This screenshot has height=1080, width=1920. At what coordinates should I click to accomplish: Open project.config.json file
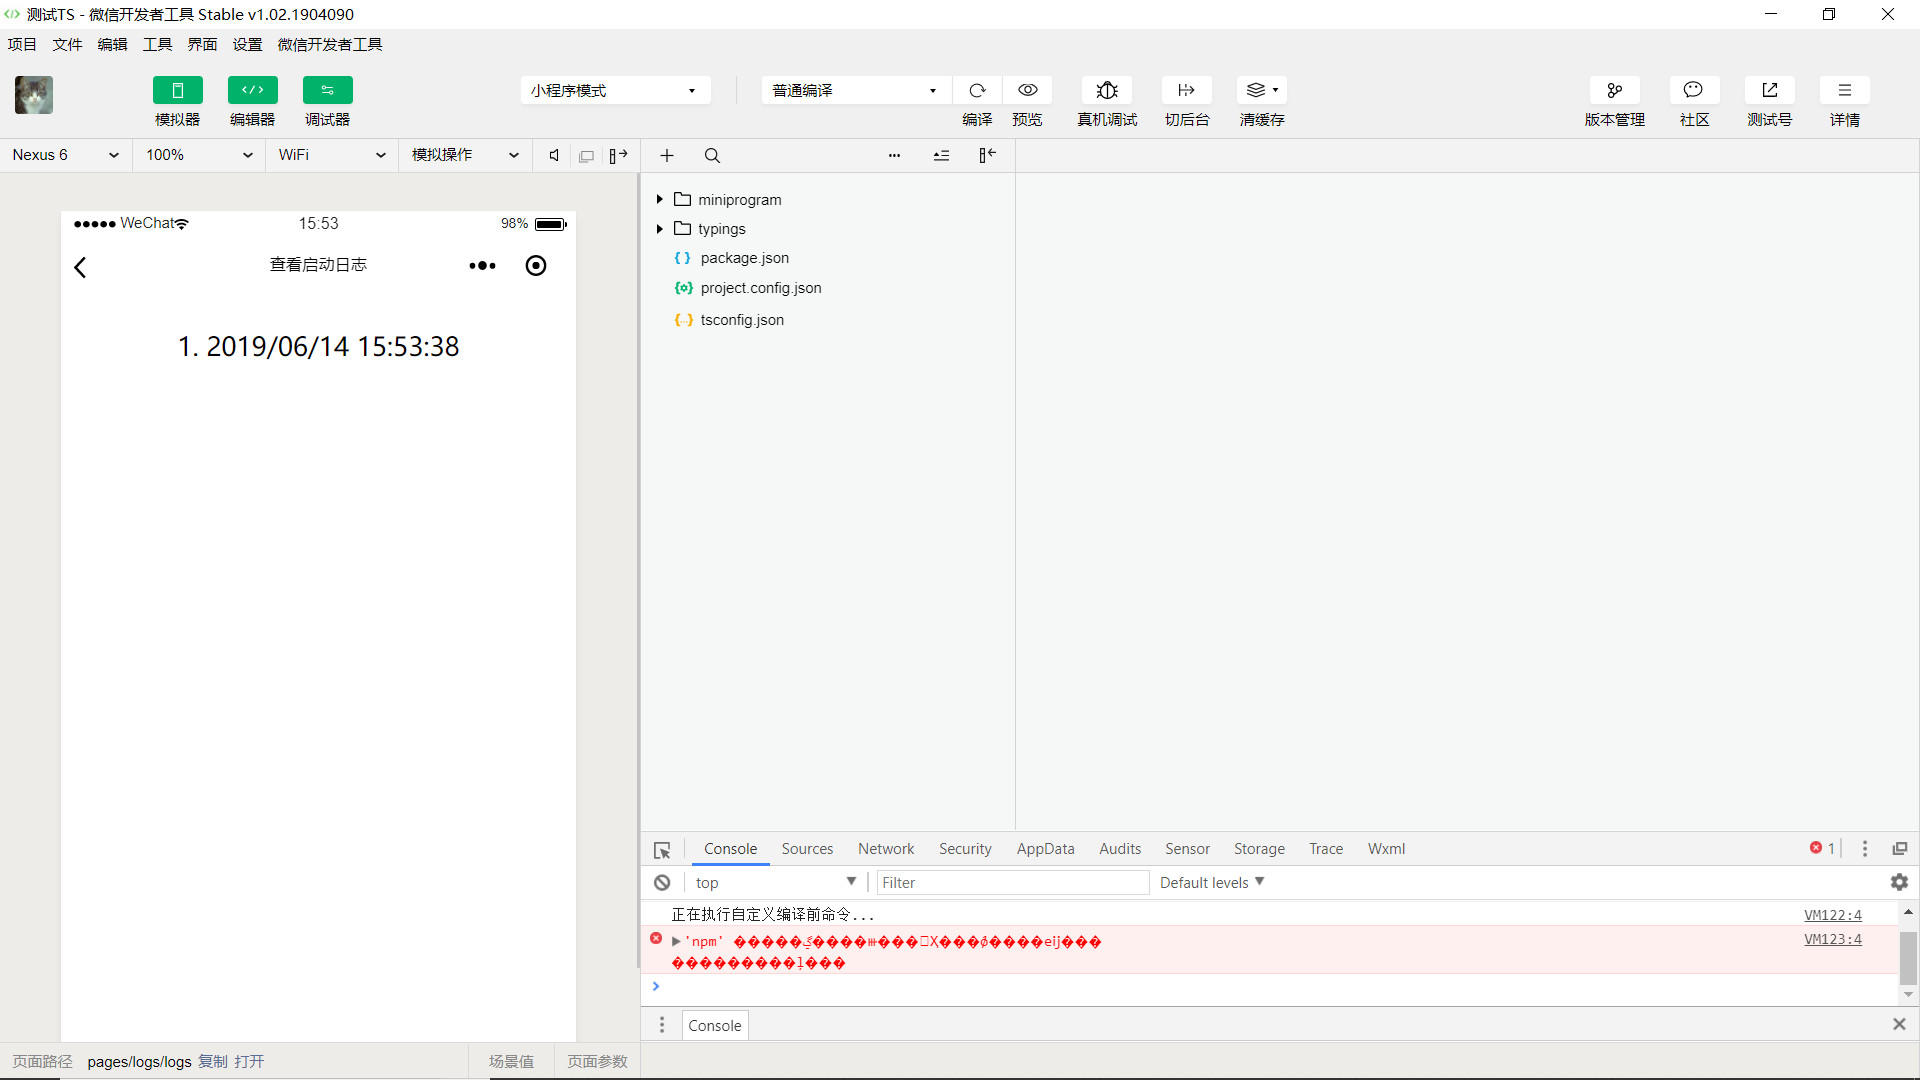click(x=760, y=288)
